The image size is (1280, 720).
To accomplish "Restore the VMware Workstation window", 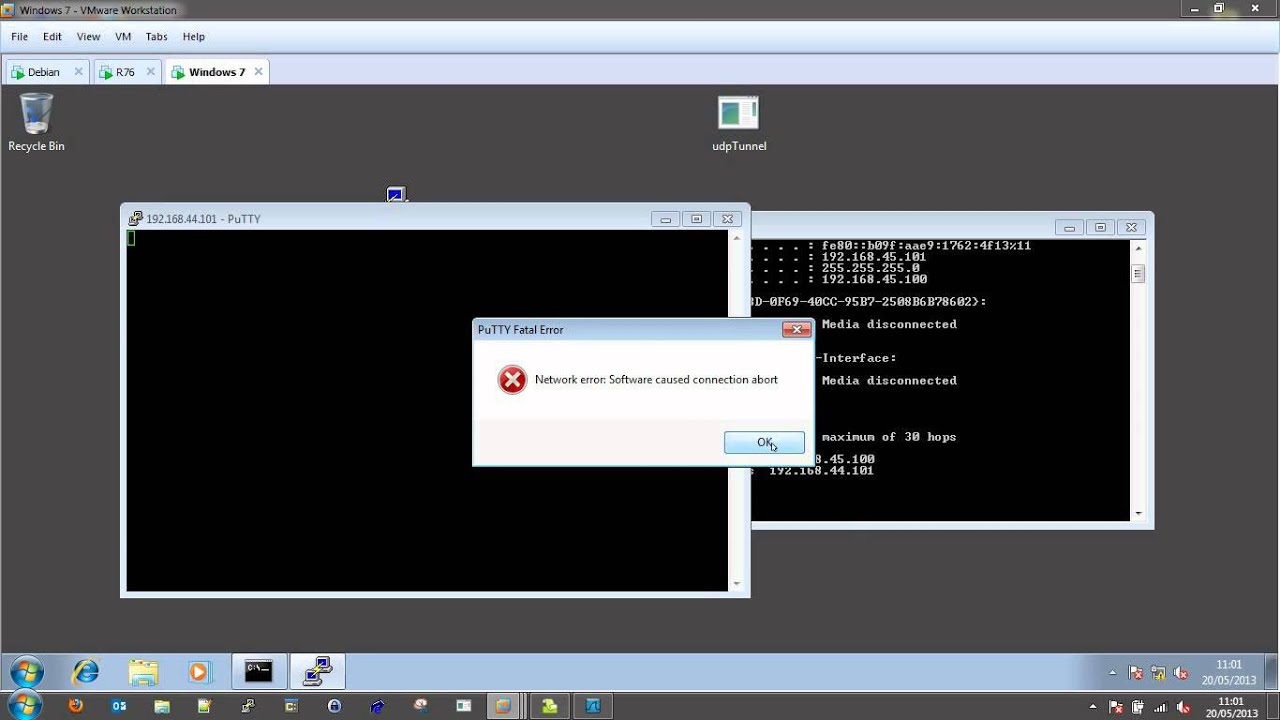I will pos(1219,9).
